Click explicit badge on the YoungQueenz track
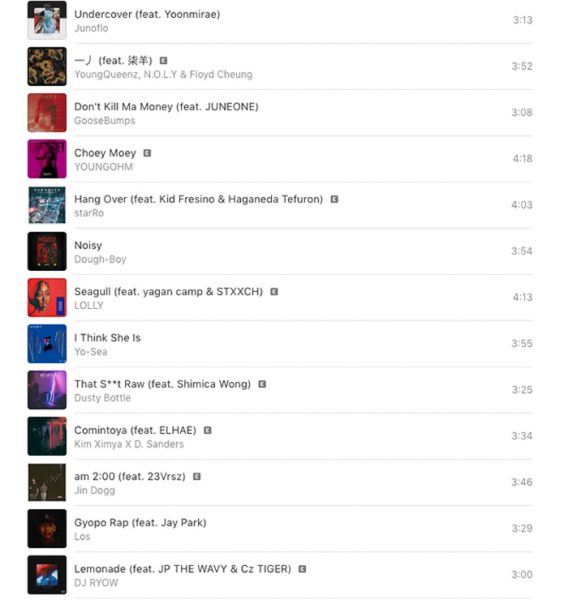This screenshot has height=600, width=568. [x=163, y=61]
